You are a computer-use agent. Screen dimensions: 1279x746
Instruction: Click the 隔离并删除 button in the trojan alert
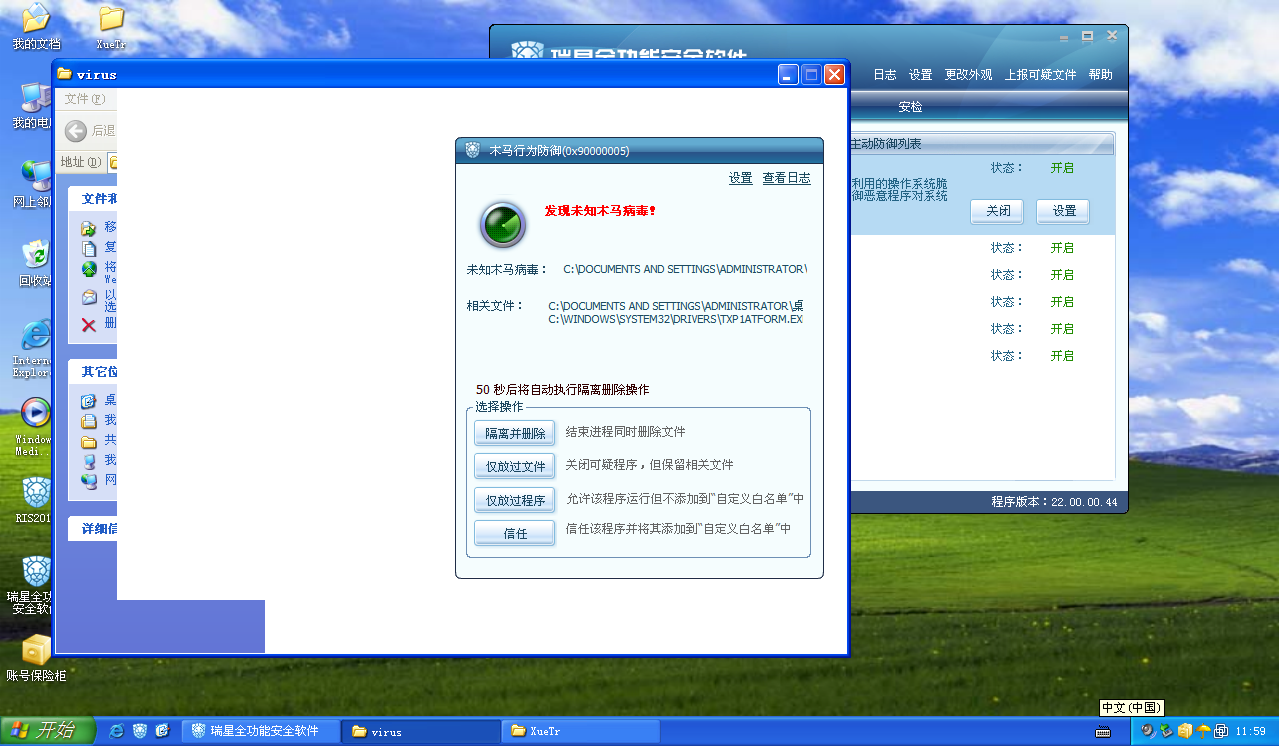click(515, 433)
